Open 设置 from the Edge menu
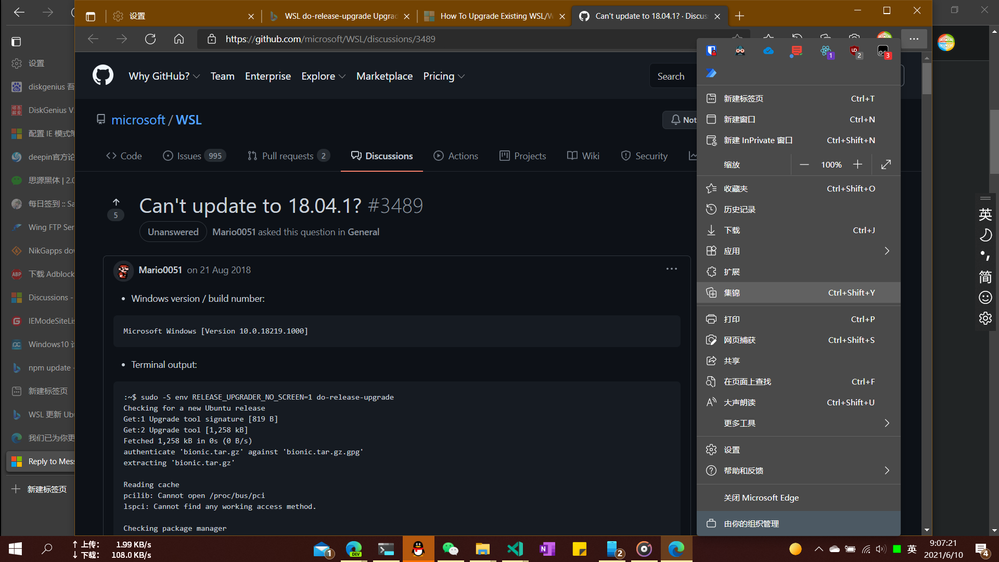999x562 pixels. pos(798,450)
